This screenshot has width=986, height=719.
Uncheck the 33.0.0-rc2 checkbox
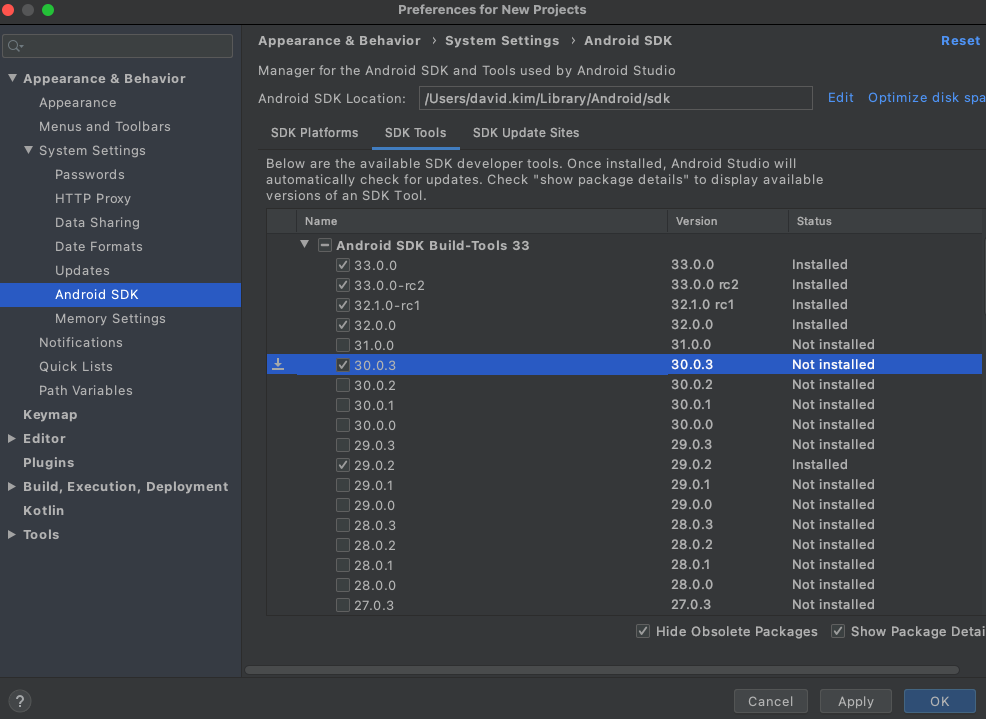tap(343, 285)
